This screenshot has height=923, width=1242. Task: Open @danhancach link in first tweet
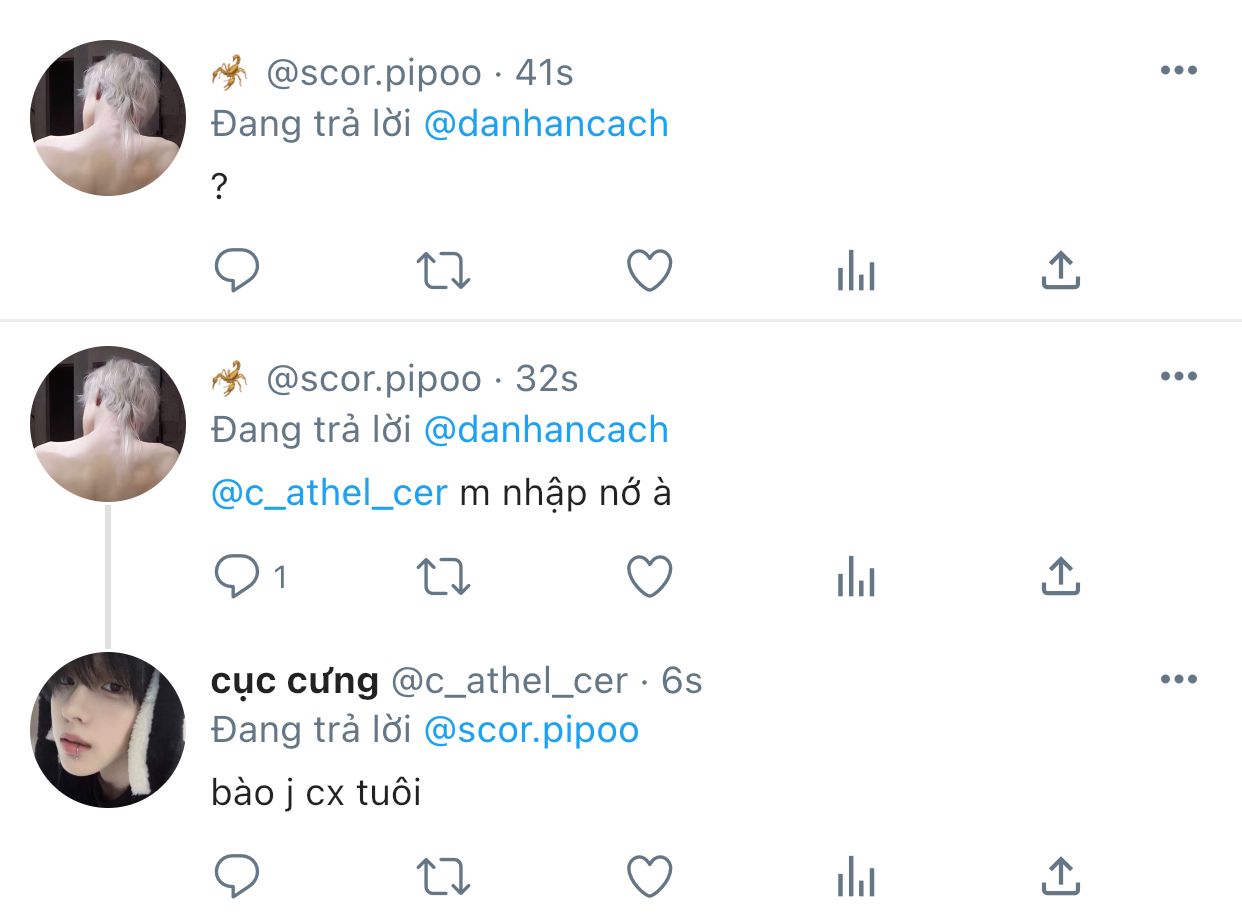point(546,124)
